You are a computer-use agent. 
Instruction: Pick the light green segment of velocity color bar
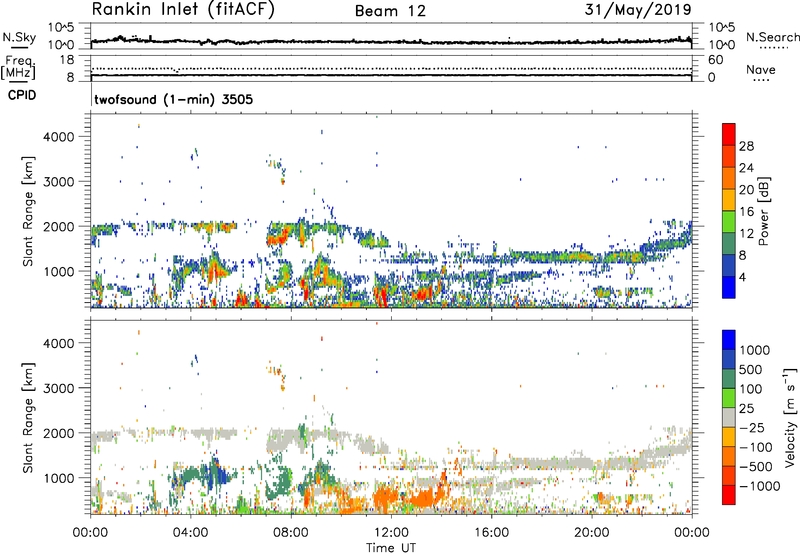(729, 398)
